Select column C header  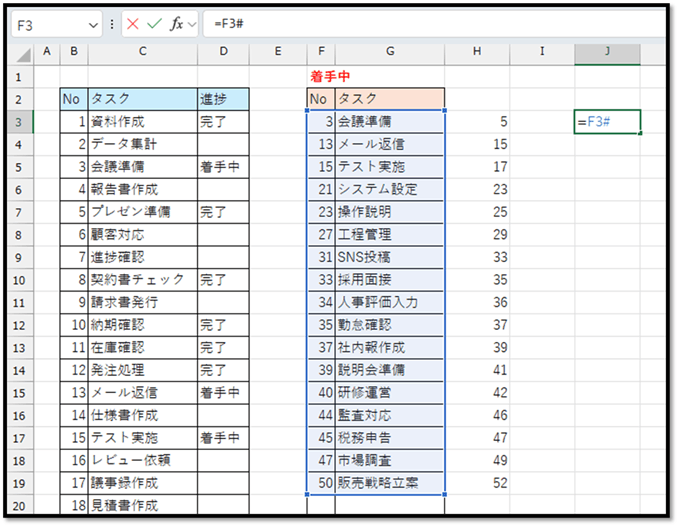tap(142, 51)
